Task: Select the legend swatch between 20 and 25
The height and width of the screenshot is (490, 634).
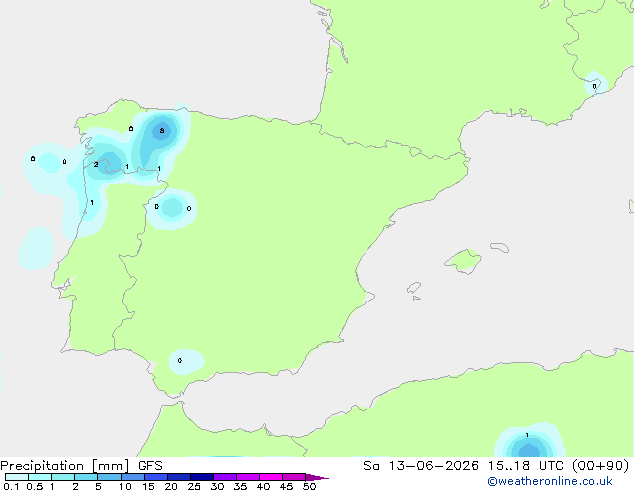Action: pyautogui.click(x=179, y=477)
